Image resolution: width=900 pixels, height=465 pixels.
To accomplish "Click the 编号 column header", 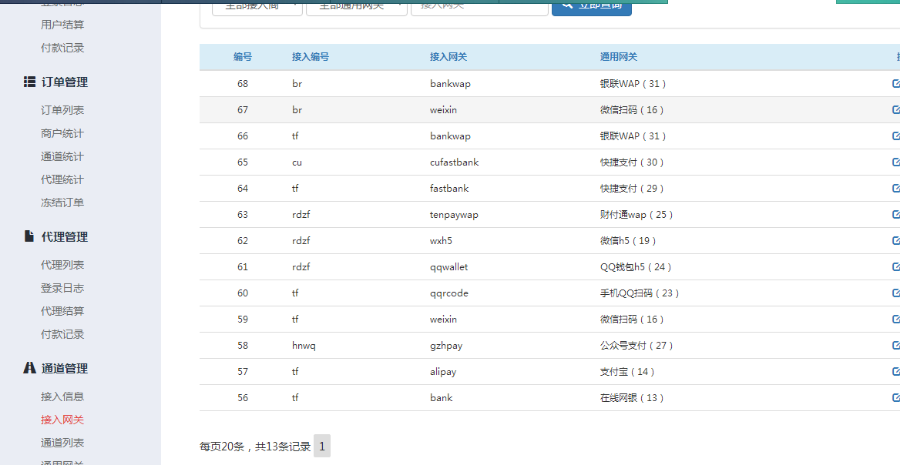I will [x=242, y=57].
